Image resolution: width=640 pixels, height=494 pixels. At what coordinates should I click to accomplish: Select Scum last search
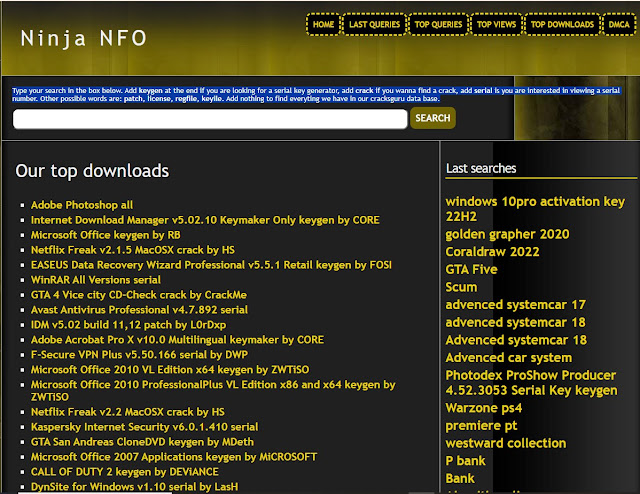pos(461,287)
